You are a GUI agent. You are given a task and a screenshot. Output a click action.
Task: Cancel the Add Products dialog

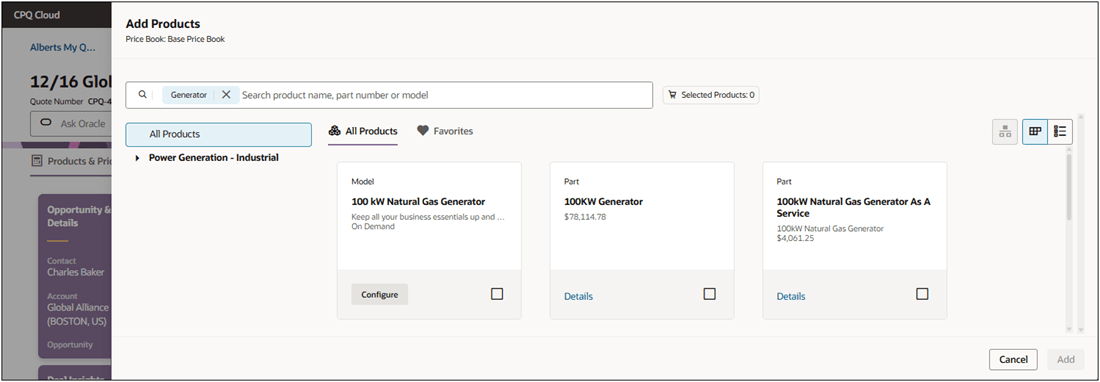pyautogui.click(x=1013, y=360)
